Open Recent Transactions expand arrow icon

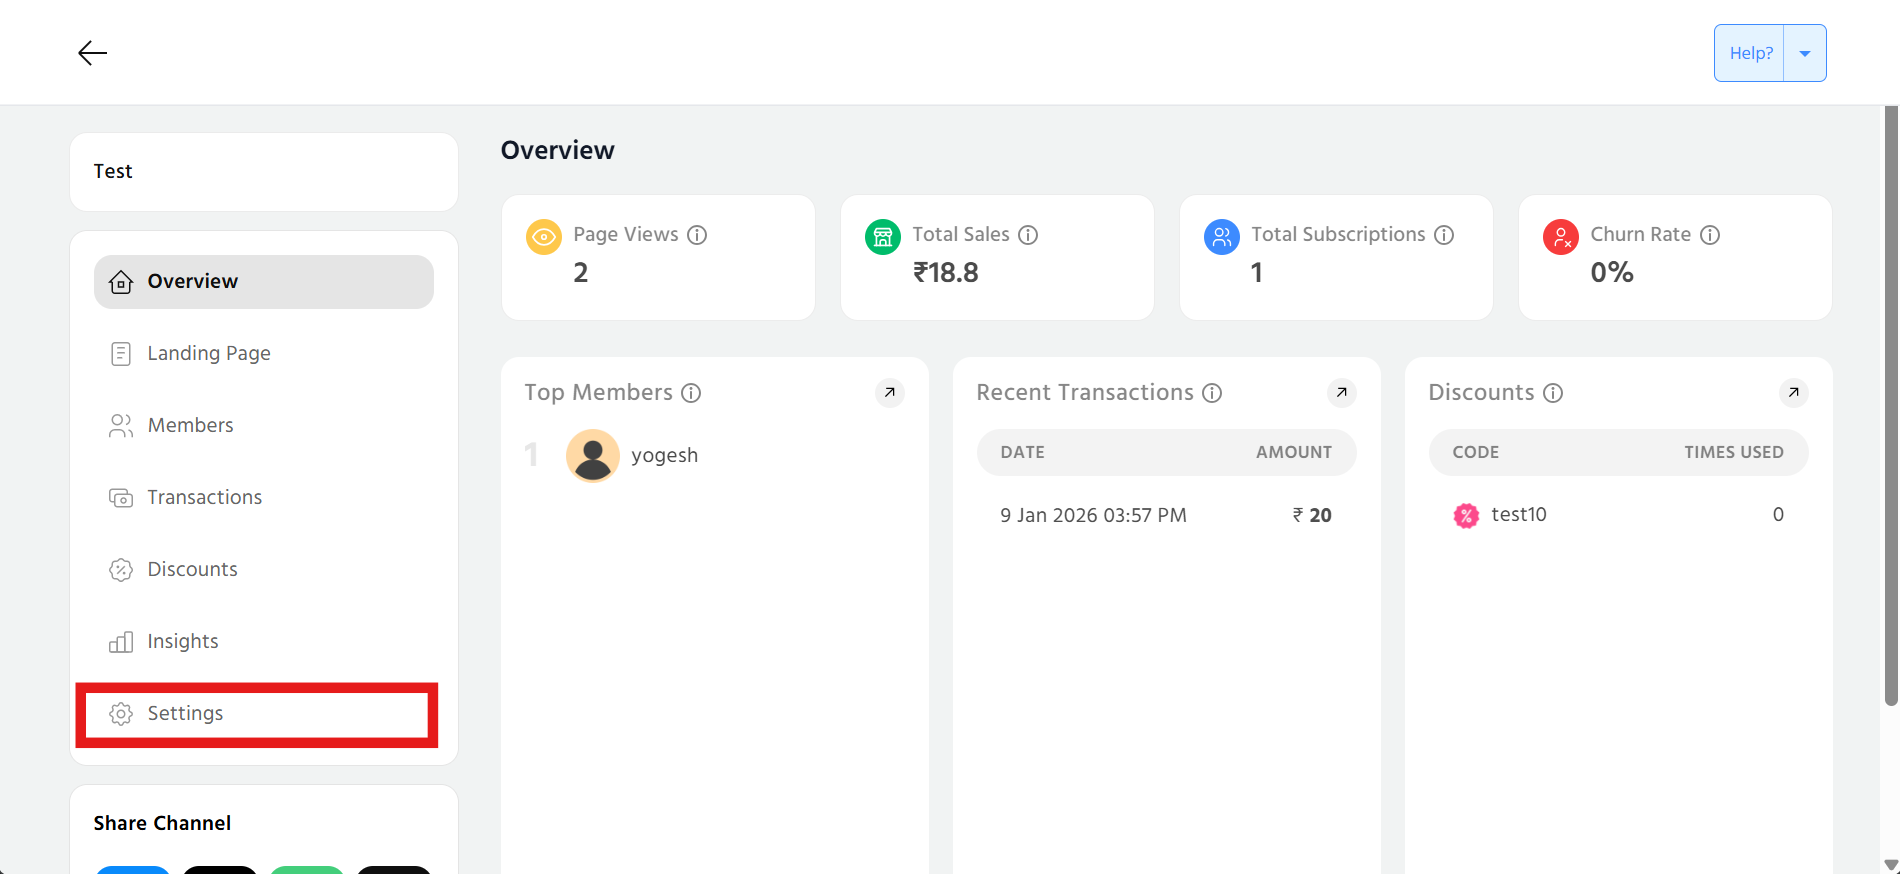pos(1341,393)
